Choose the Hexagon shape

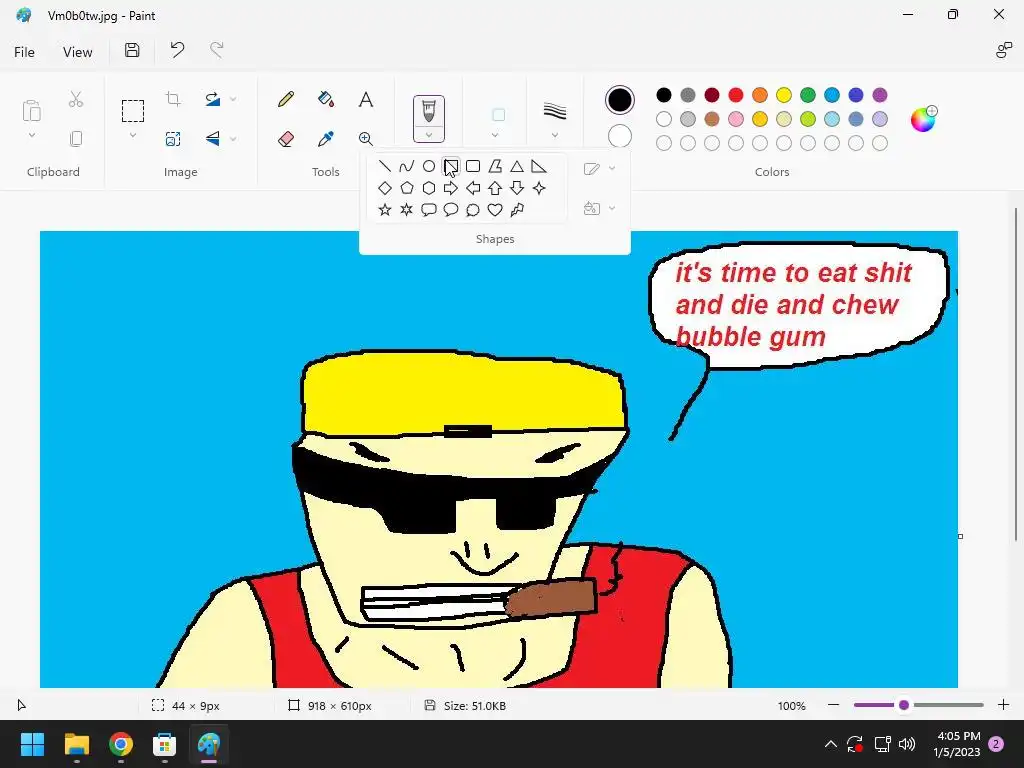pos(428,188)
